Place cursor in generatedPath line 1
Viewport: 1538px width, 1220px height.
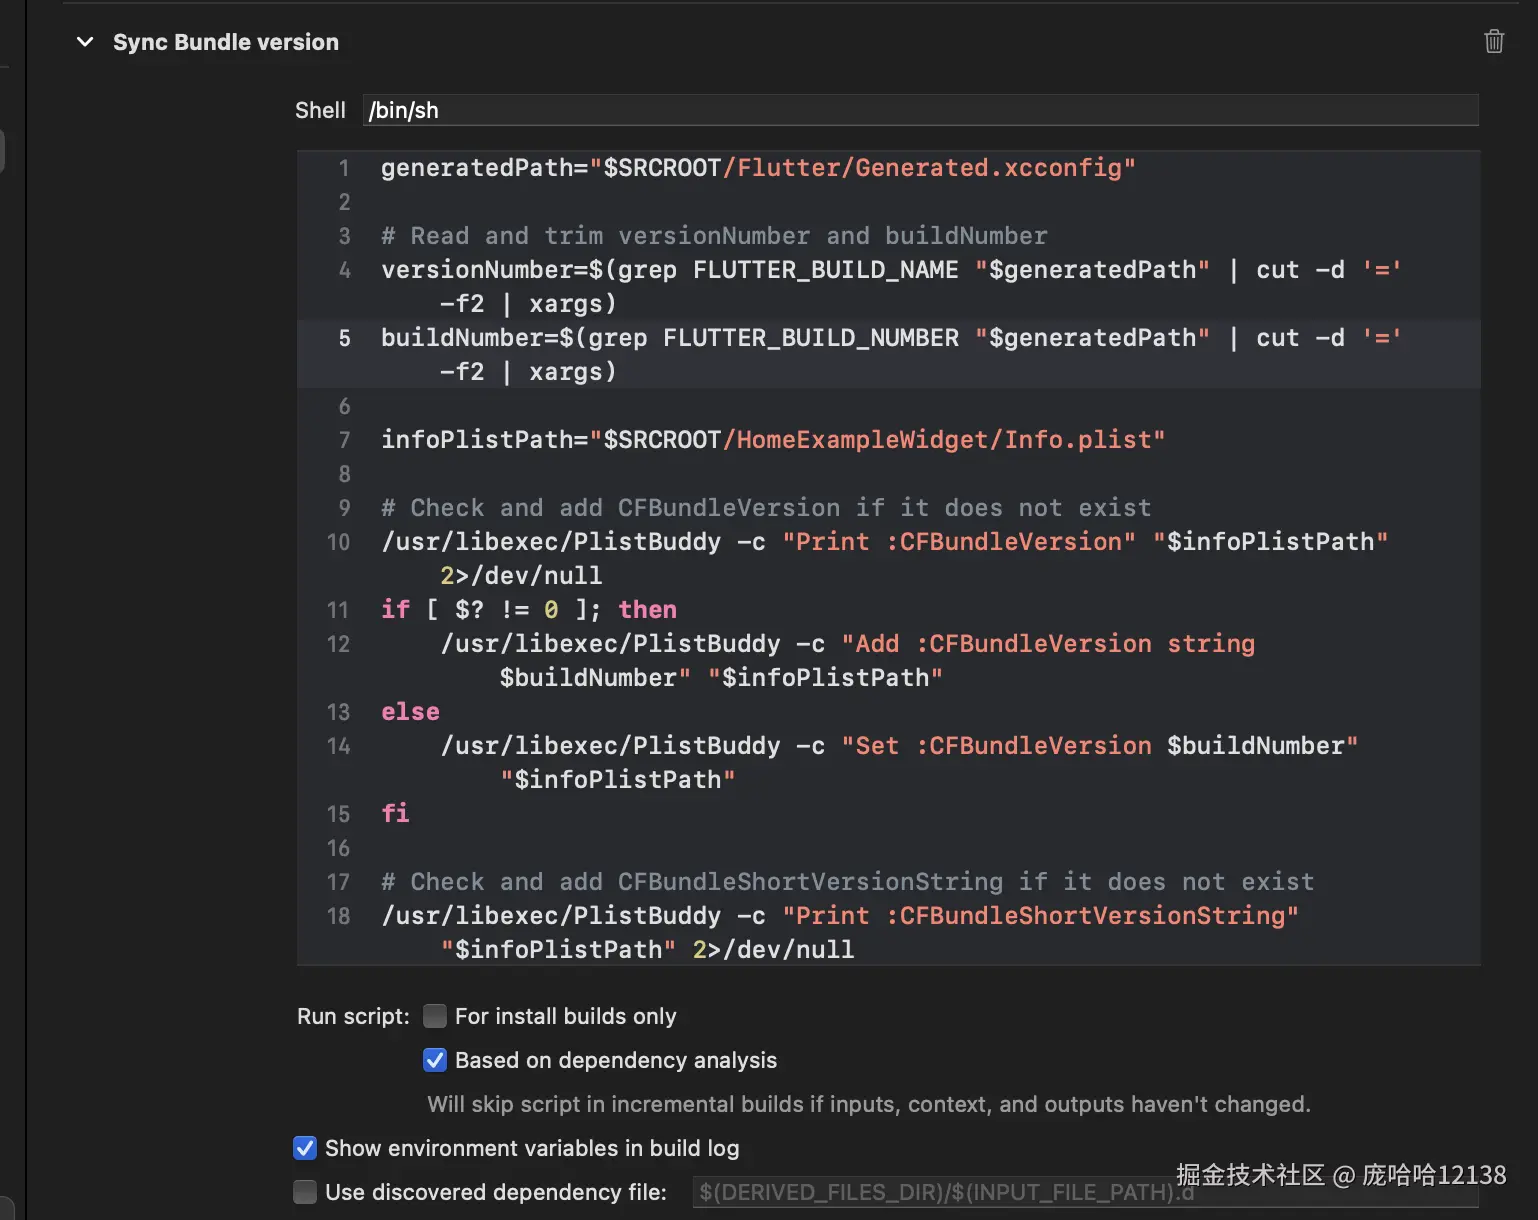tap(758, 167)
